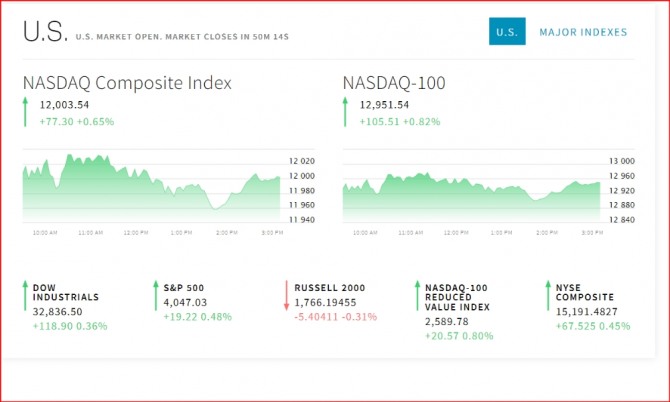Click the NASDAQ Composite 12,003.54 value
The image size is (670, 402).
click(65, 104)
